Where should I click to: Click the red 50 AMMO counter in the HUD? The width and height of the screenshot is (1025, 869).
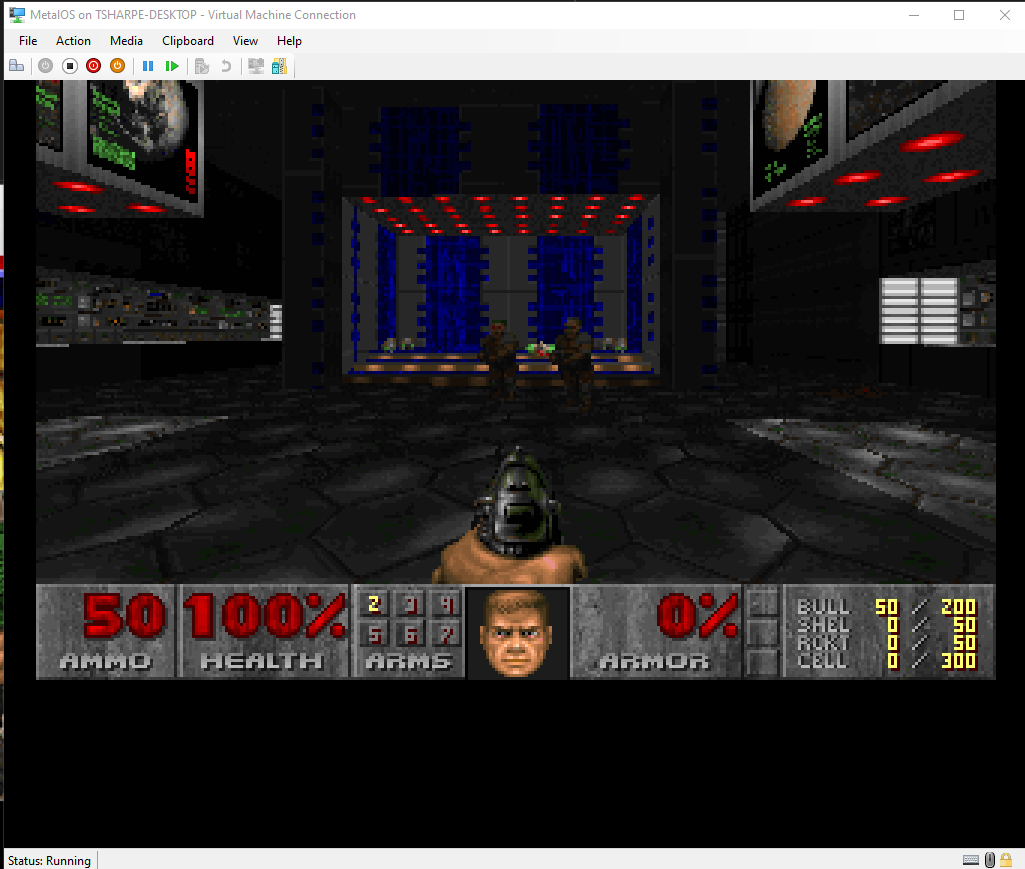pos(124,615)
